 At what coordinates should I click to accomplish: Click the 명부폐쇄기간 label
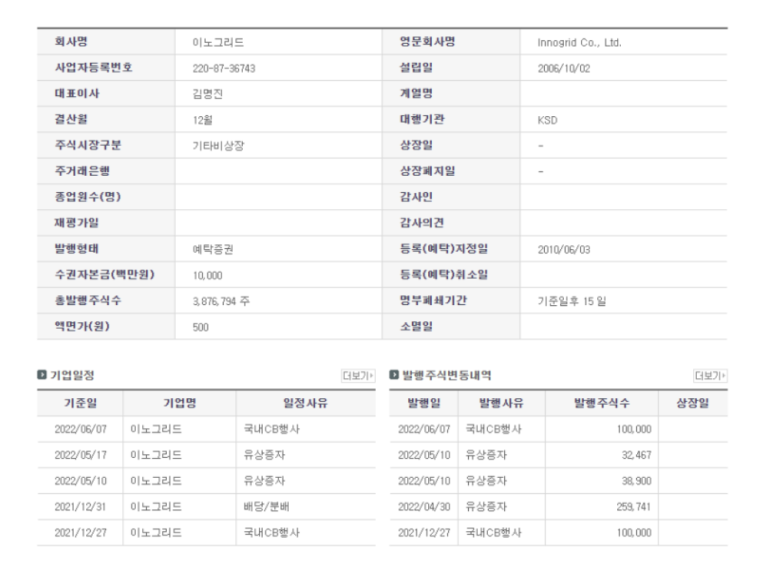pyautogui.click(x=433, y=300)
